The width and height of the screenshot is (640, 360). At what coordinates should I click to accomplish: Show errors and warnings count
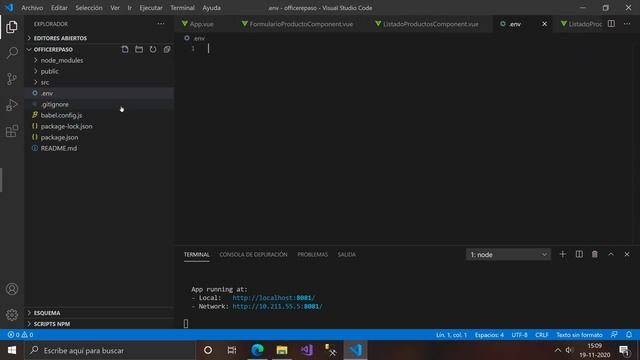[20, 335]
